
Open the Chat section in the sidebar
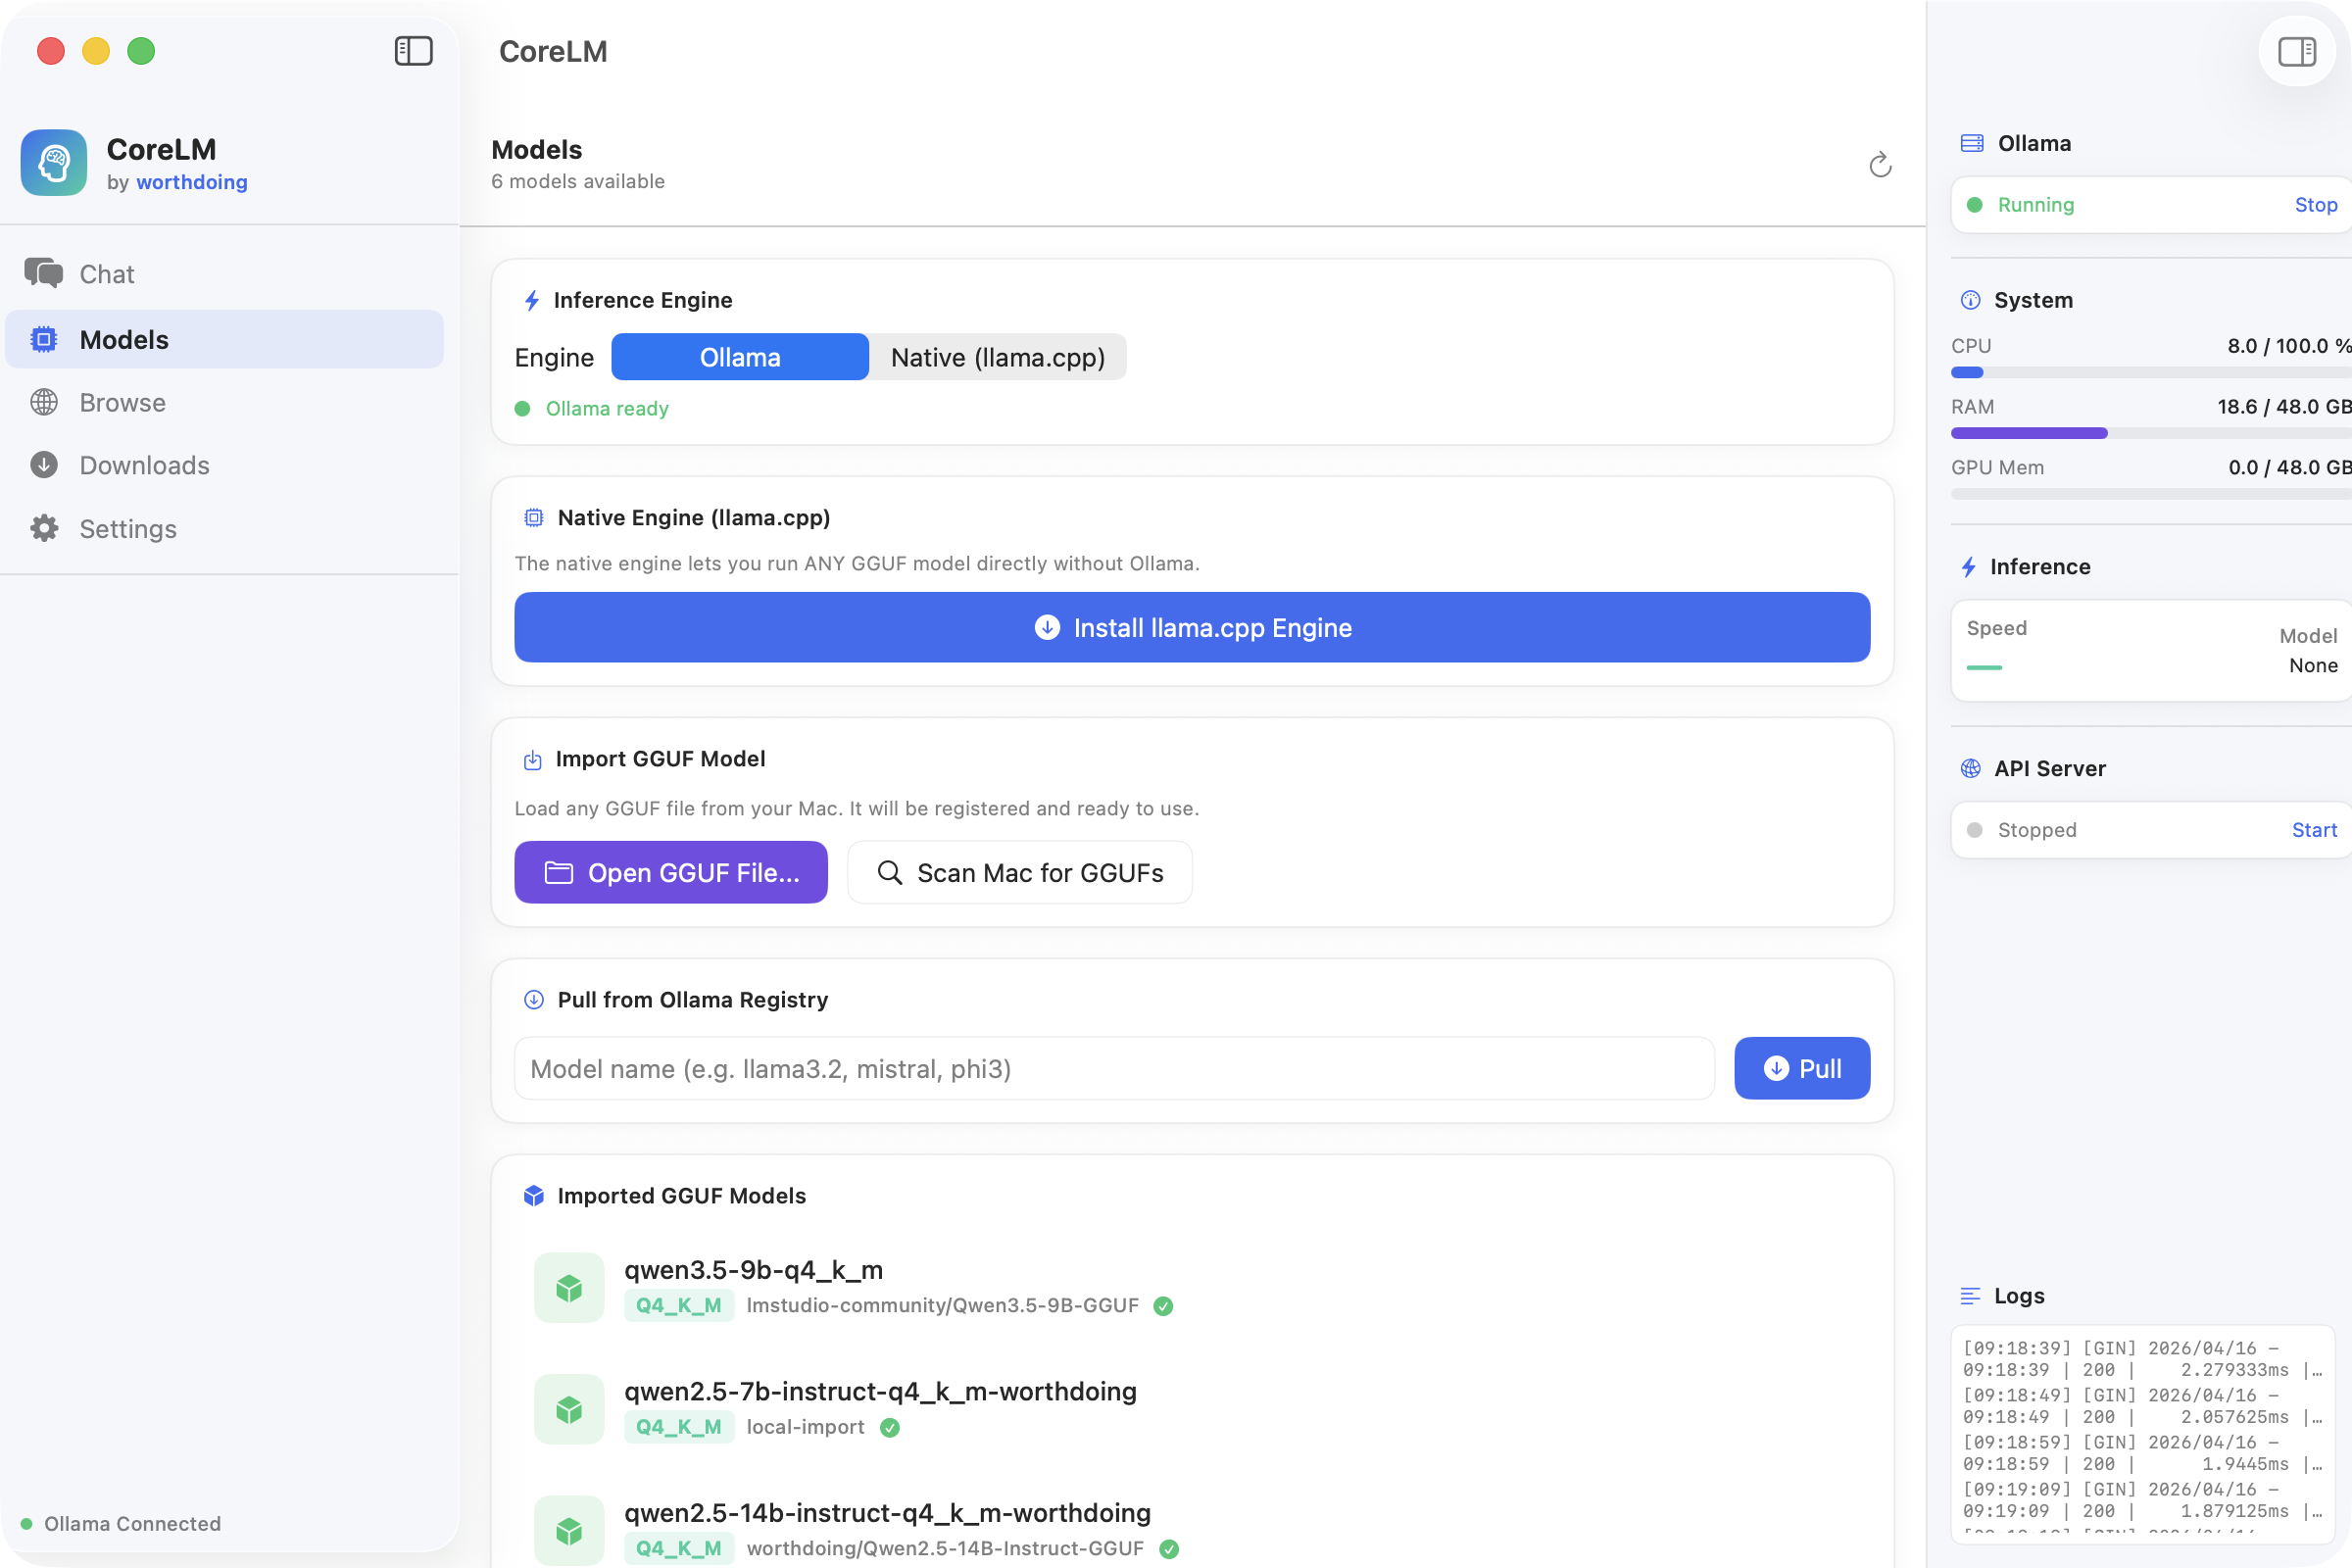pyautogui.click(x=107, y=273)
